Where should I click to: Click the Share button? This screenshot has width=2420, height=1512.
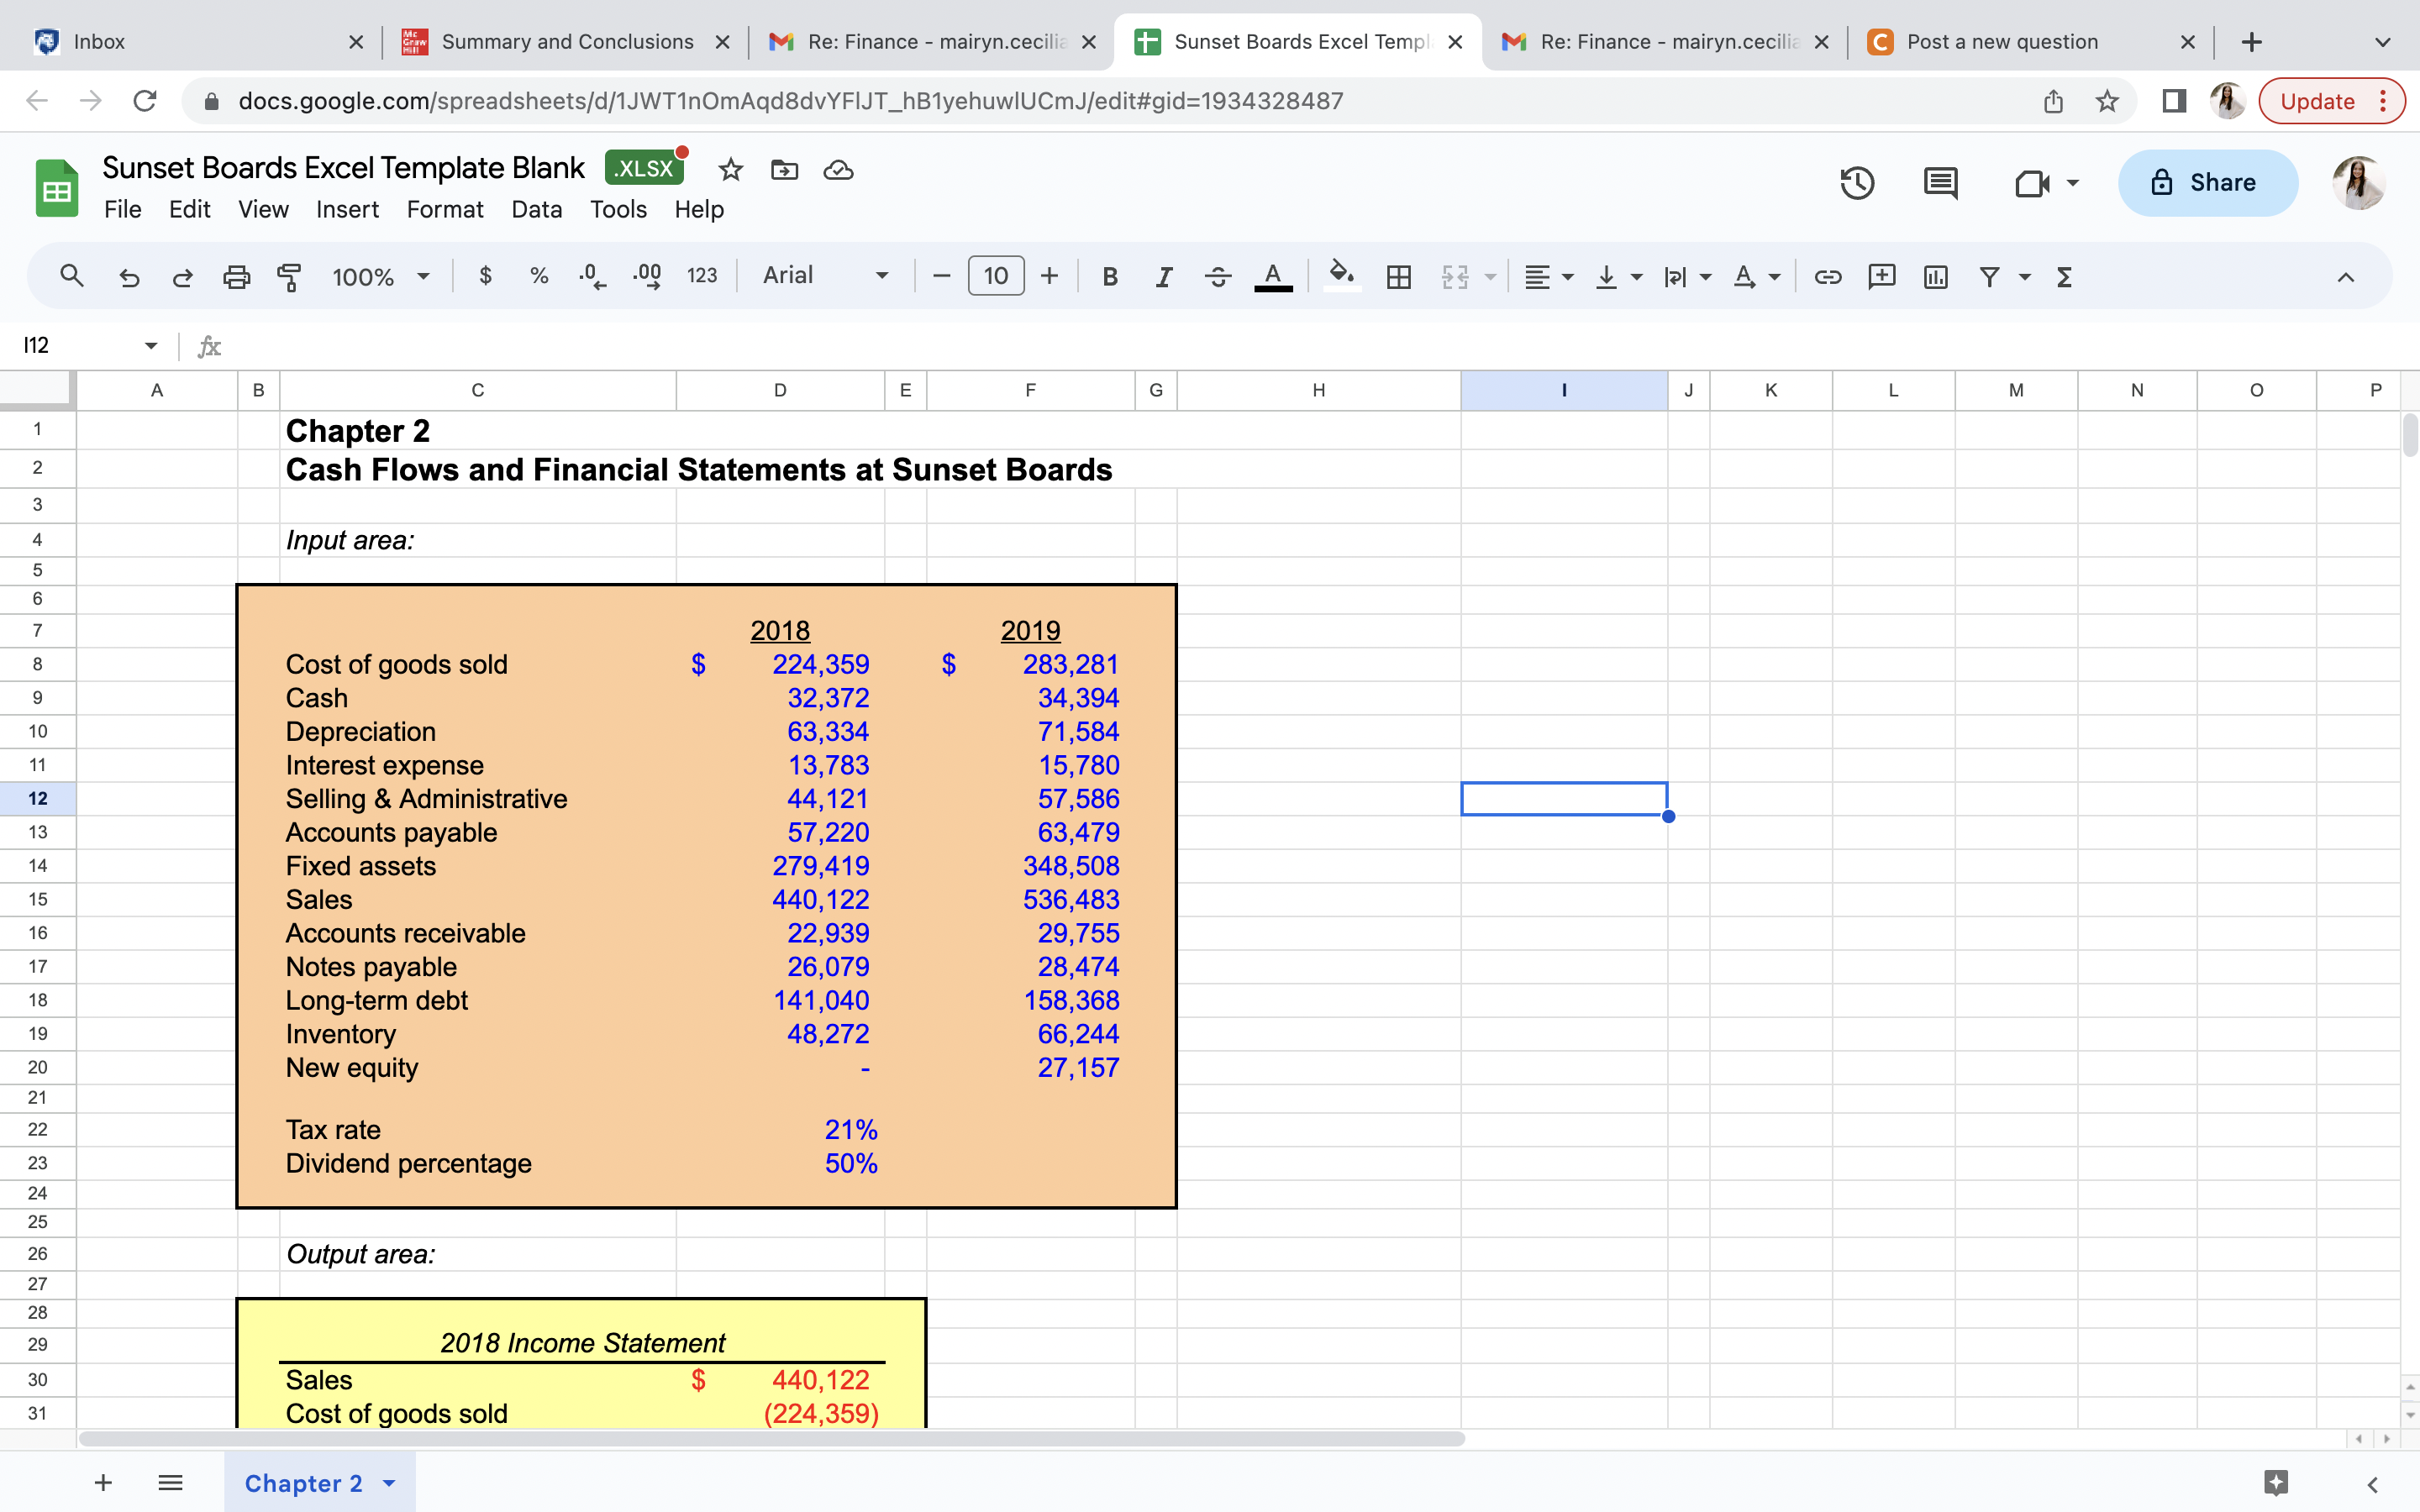click(x=2207, y=183)
